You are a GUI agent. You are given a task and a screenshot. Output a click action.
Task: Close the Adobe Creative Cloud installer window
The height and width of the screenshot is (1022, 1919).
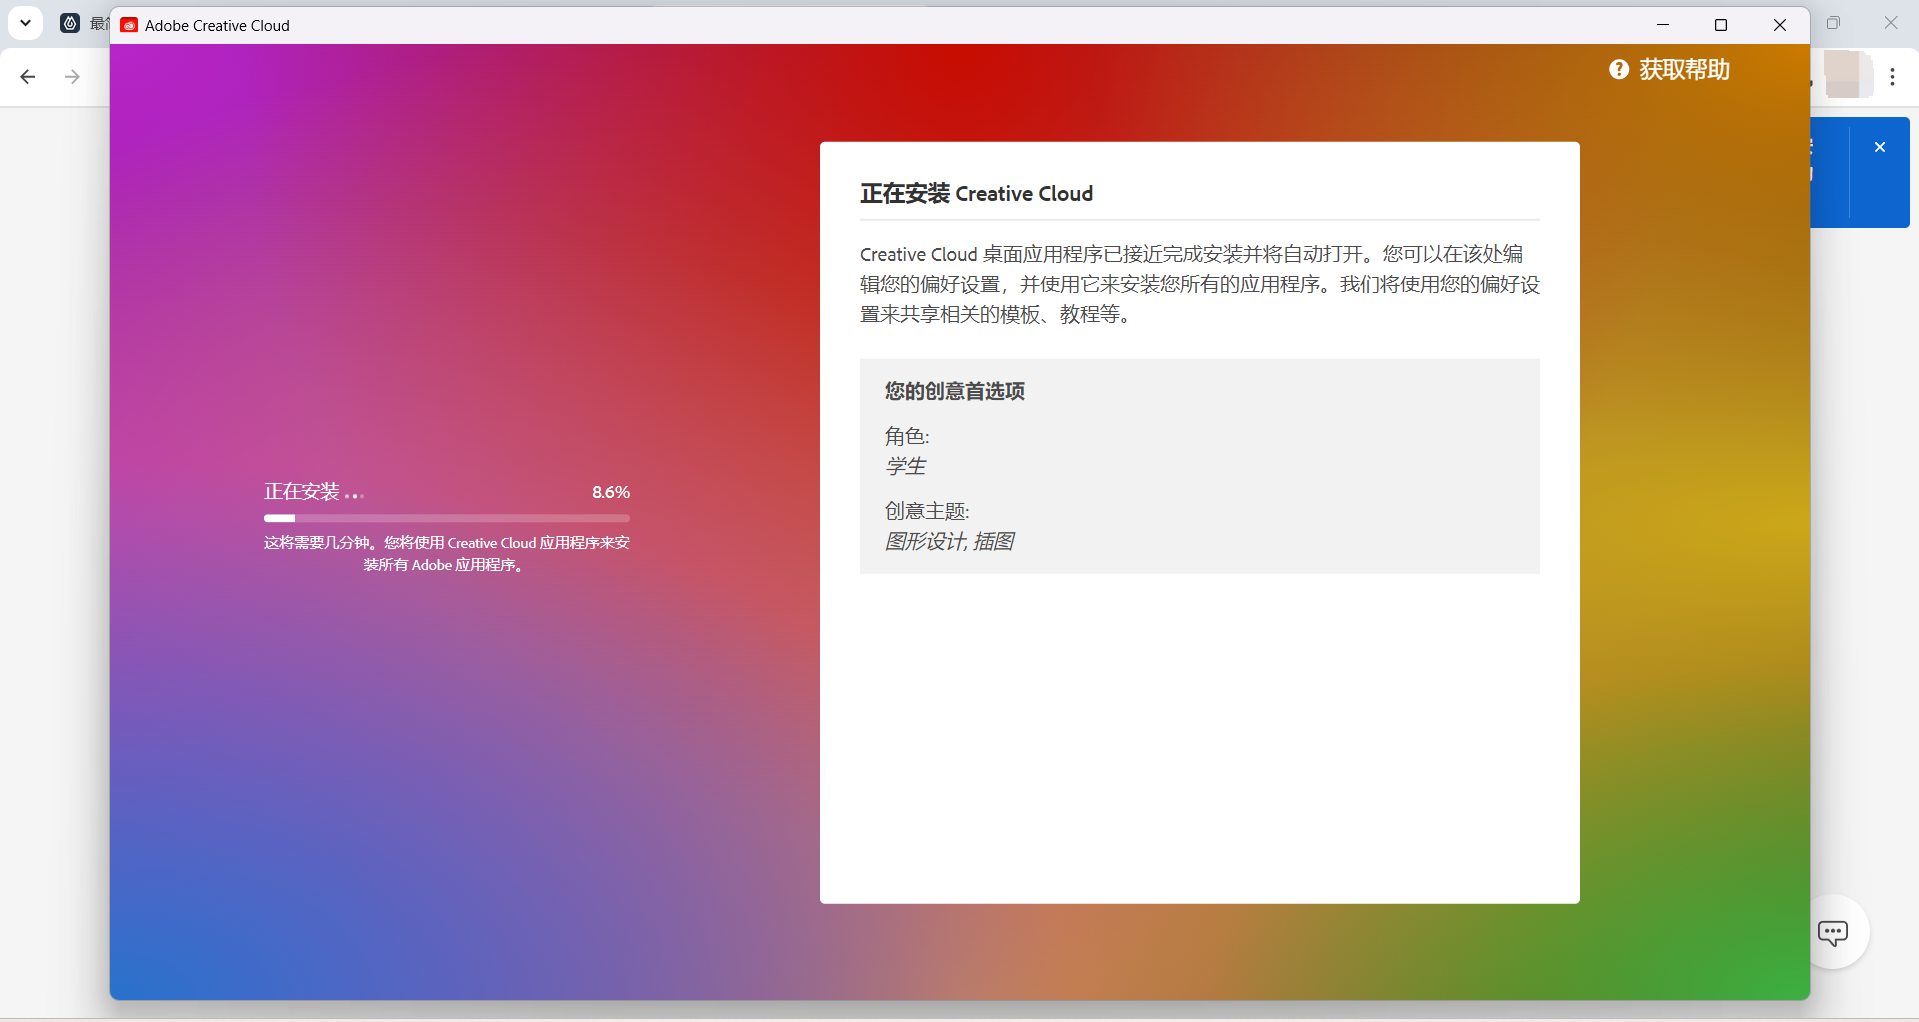pyautogui.click(x=1780, y=25)
